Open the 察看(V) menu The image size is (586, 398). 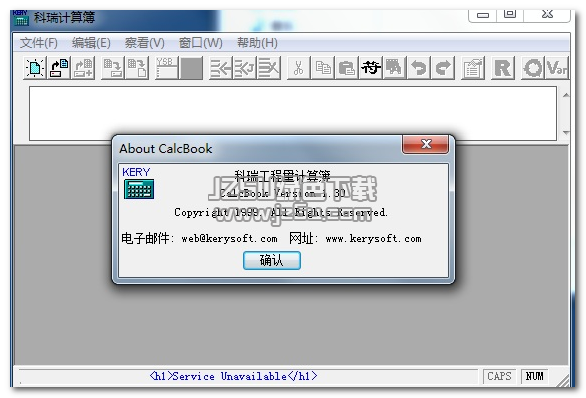(144, 43)
